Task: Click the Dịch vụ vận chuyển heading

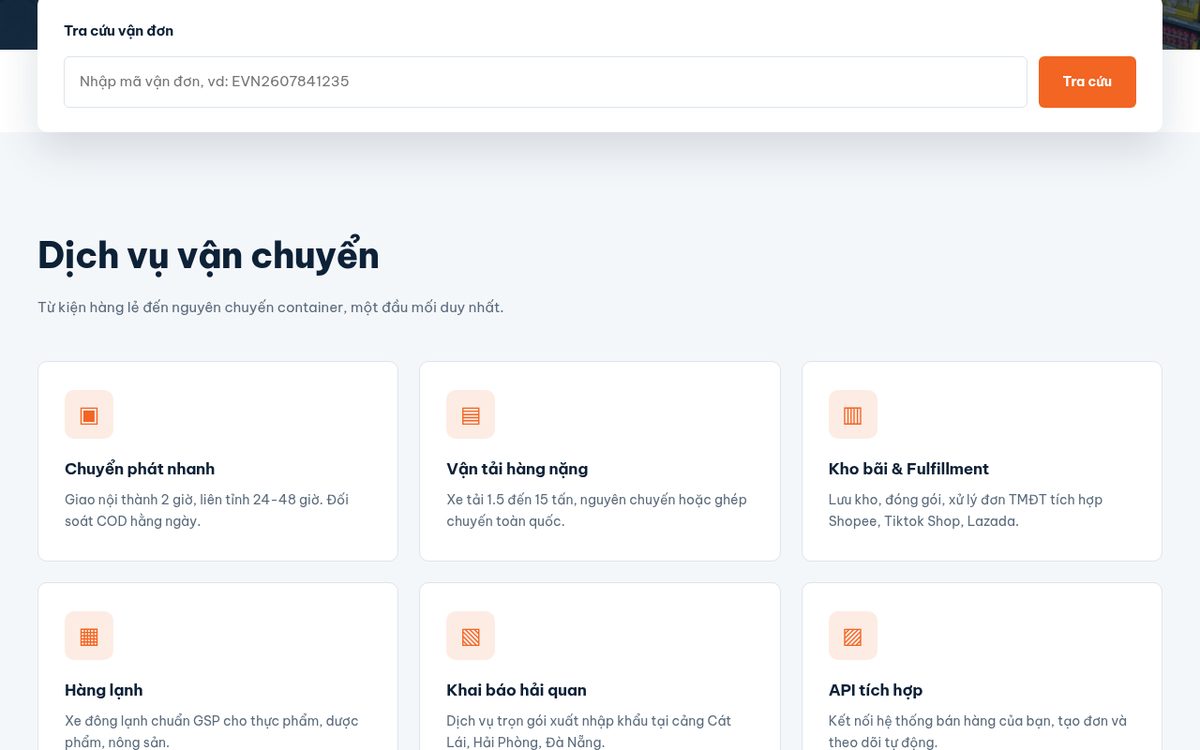Action: (x=209, y=256)
